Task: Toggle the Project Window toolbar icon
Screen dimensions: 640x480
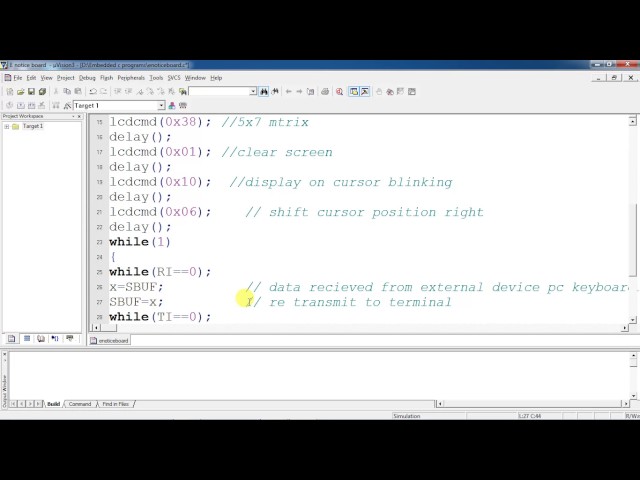Action: [x=354, y=91]
